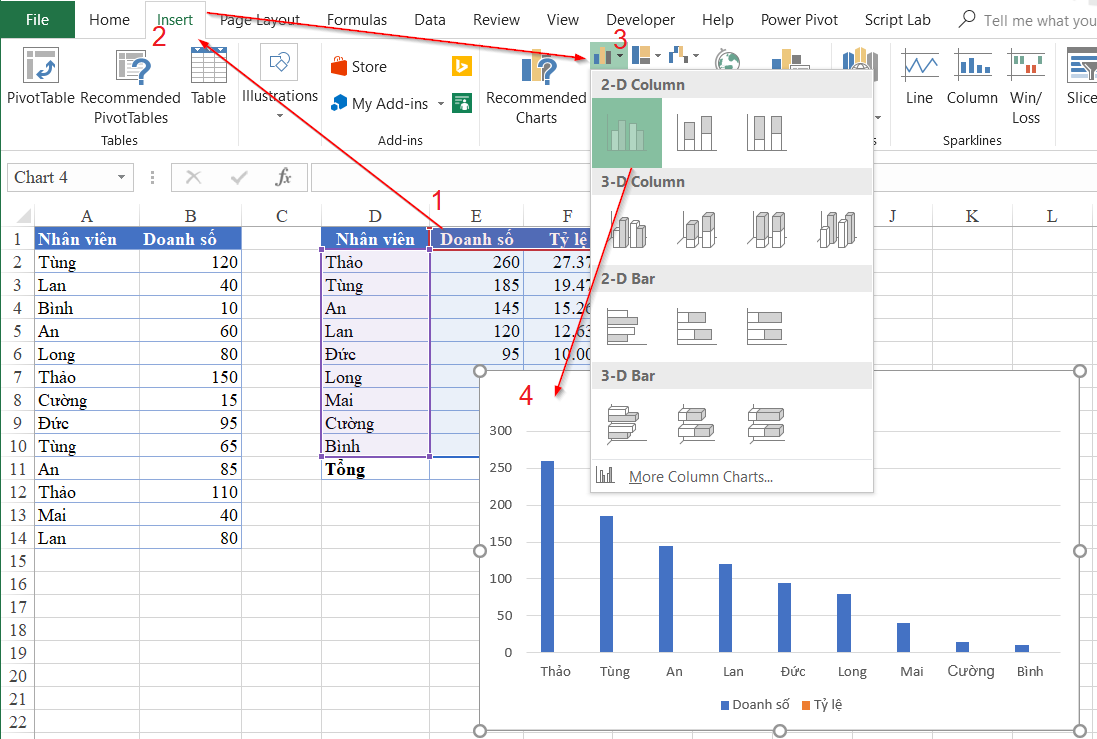Screen dimensions: 1097x739
Task: Select the 3-D Stacked Column chart
Action: (x=697, y=228)
